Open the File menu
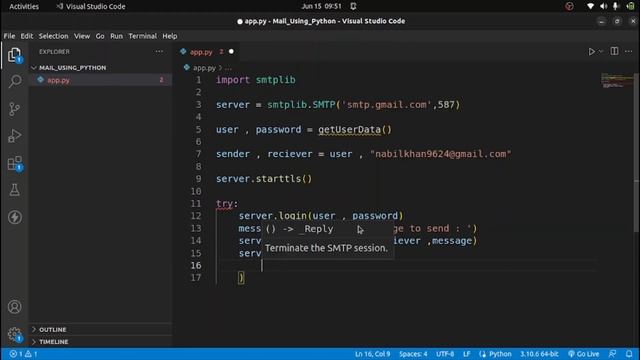This screenshot has width=640, height=360. [x=9, y=36]
